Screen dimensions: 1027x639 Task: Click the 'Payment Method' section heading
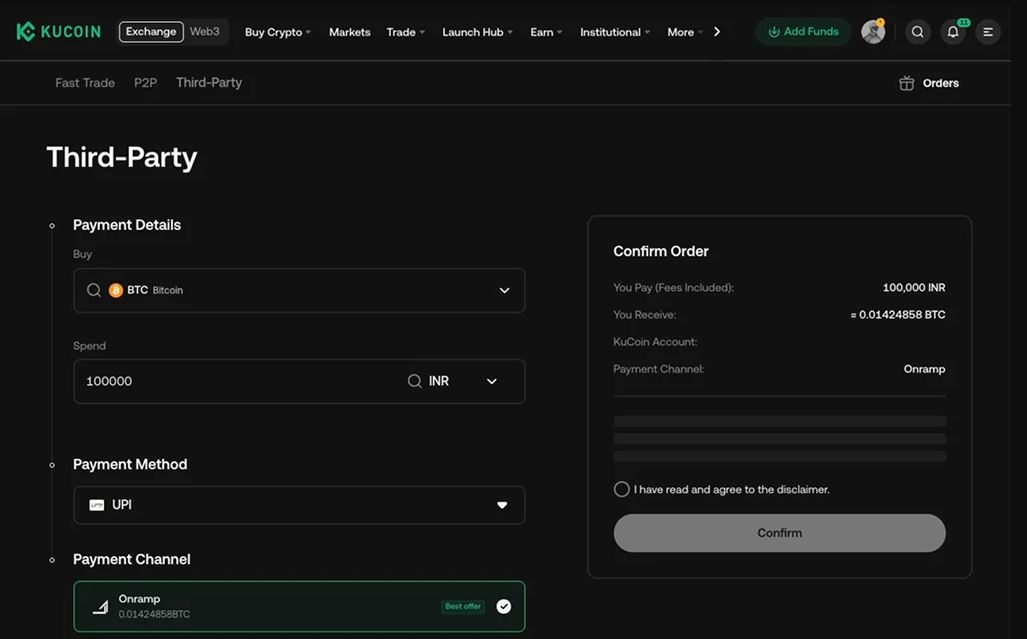coord(130,464)
